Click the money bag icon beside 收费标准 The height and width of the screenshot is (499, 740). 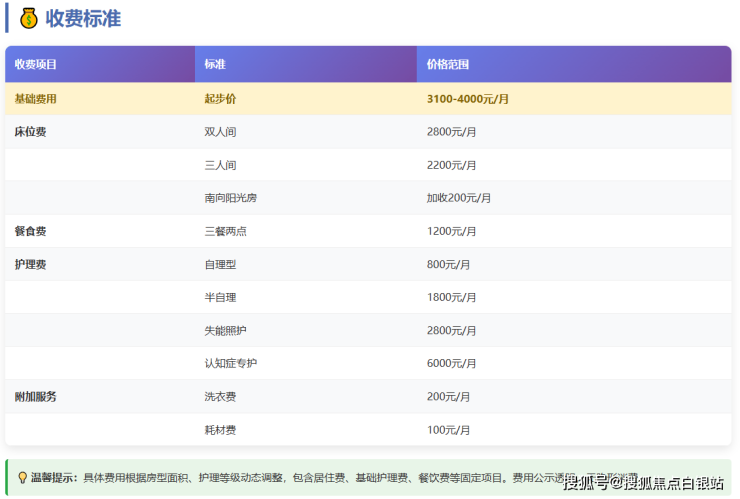28,18
